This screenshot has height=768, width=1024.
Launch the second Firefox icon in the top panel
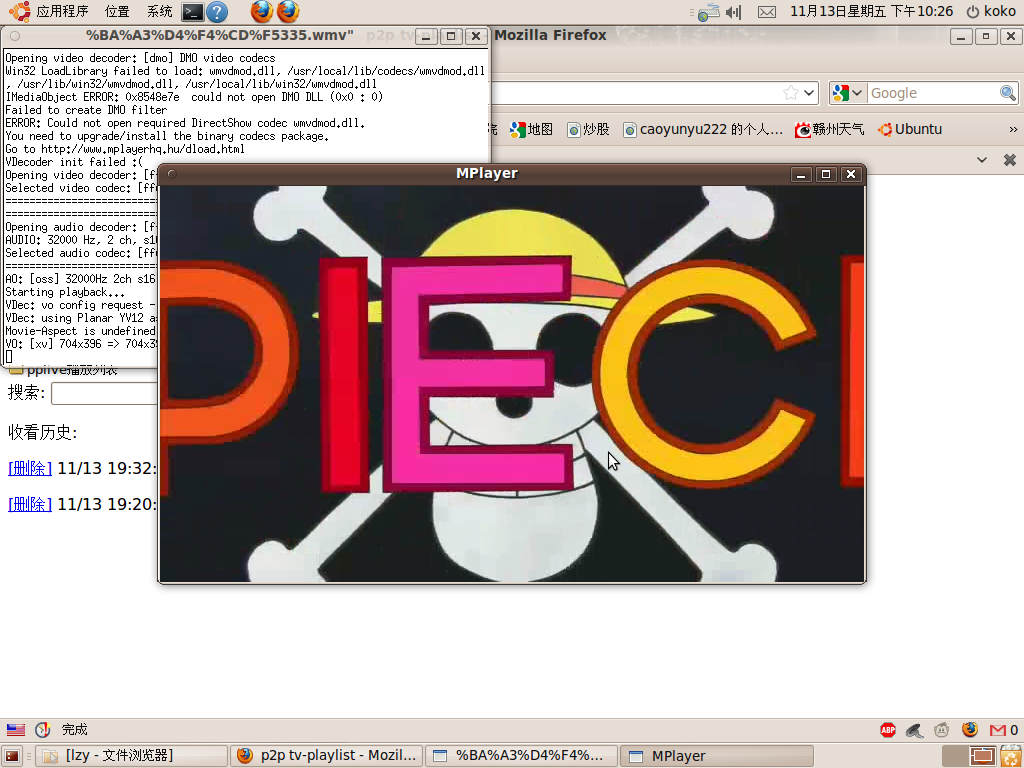[x=288, y=11]
